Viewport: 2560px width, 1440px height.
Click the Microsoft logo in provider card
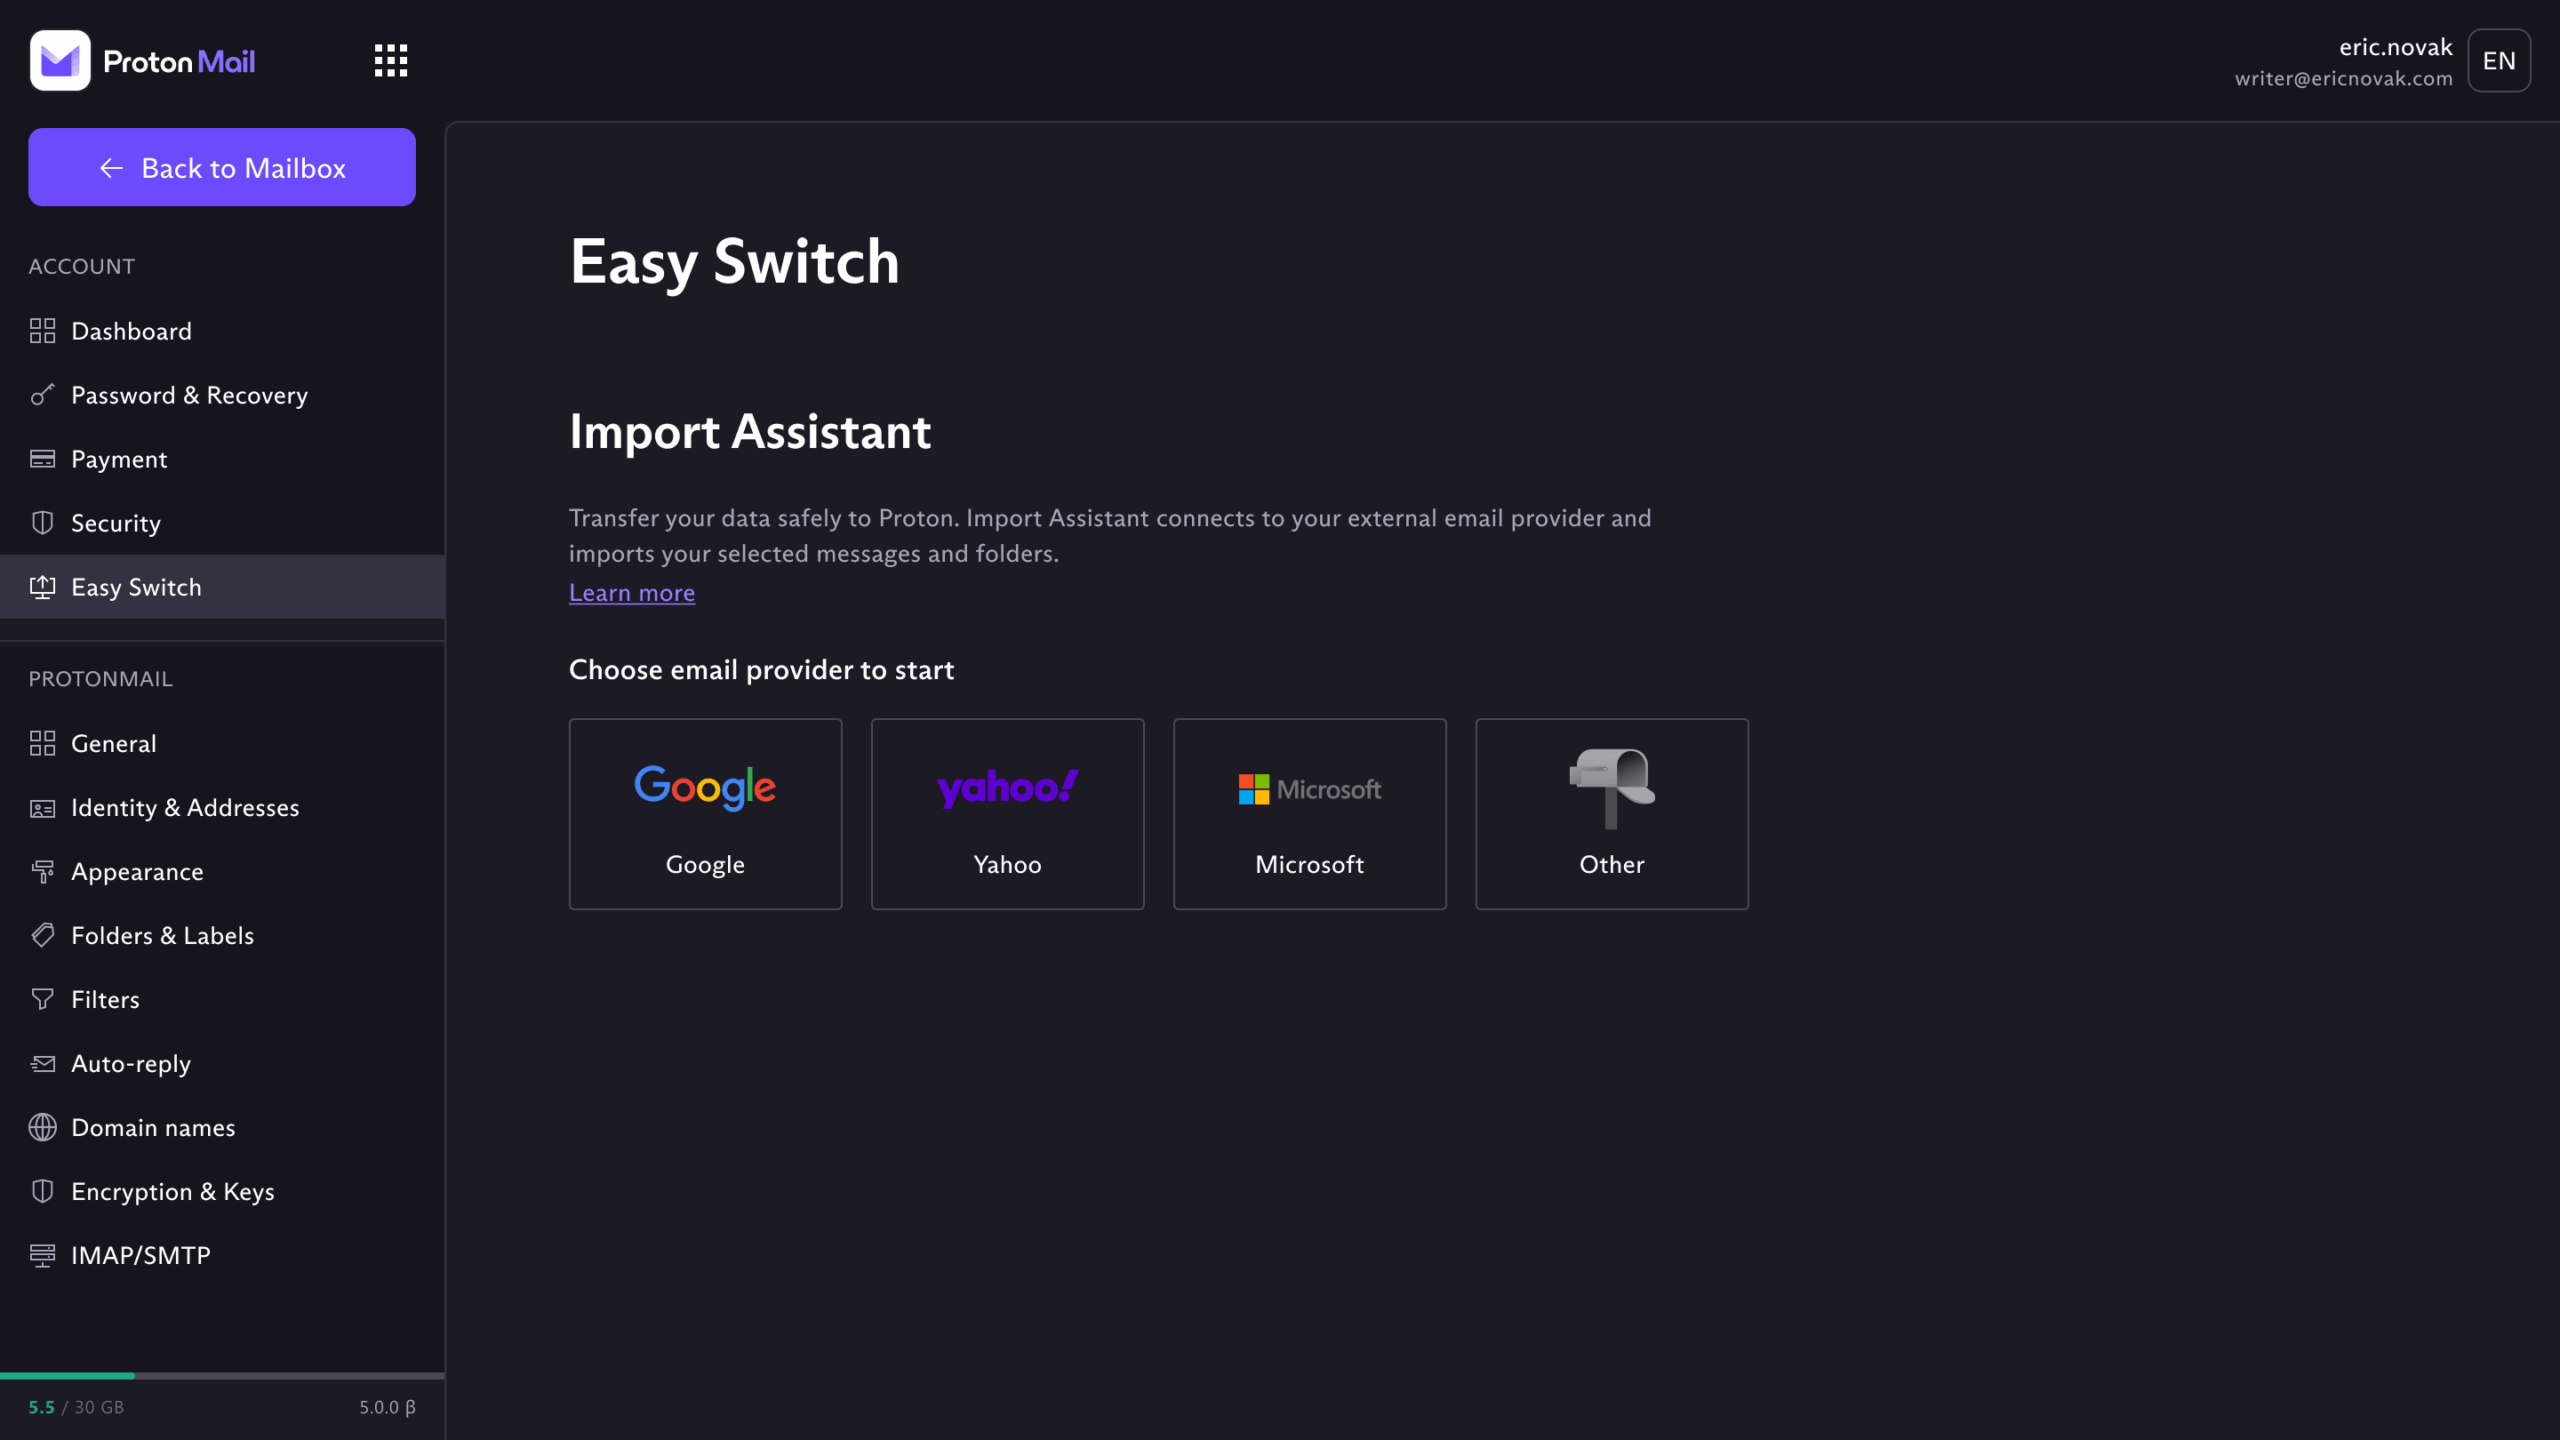tap(1309, 789)
